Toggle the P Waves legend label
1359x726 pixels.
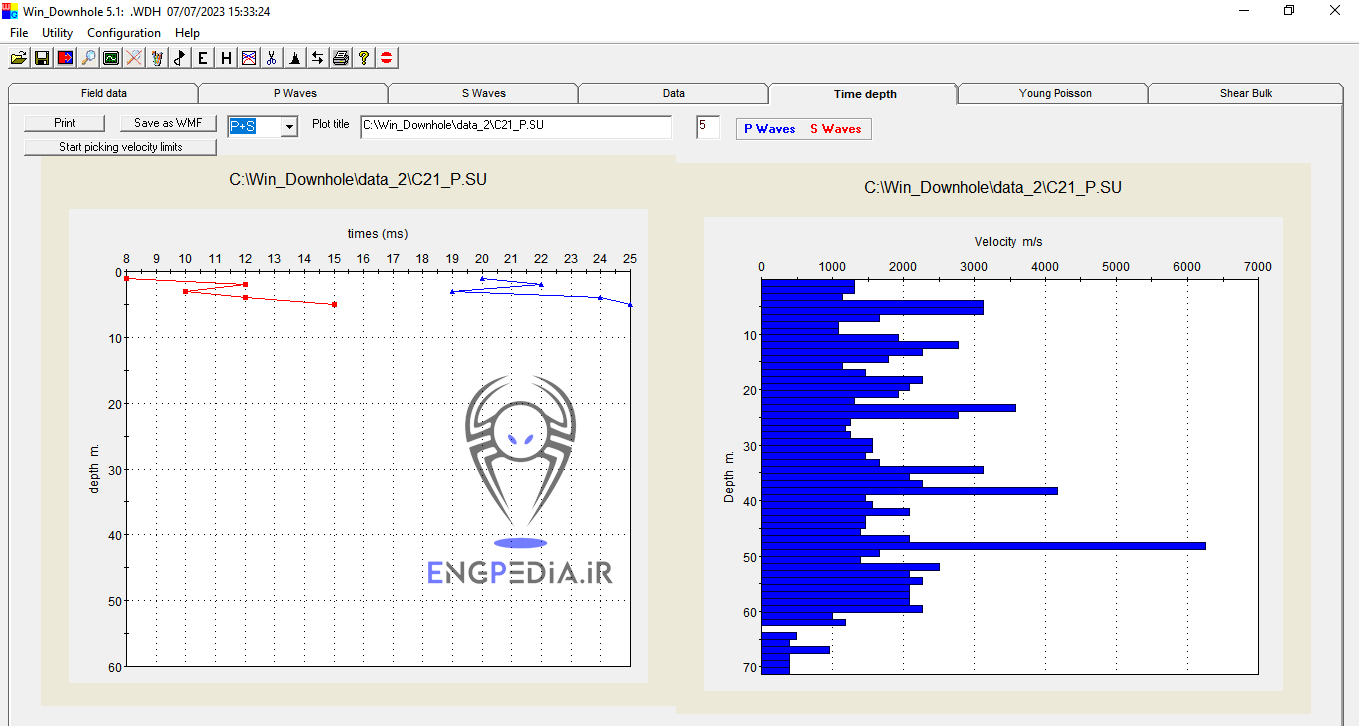(x=769, y=129)
